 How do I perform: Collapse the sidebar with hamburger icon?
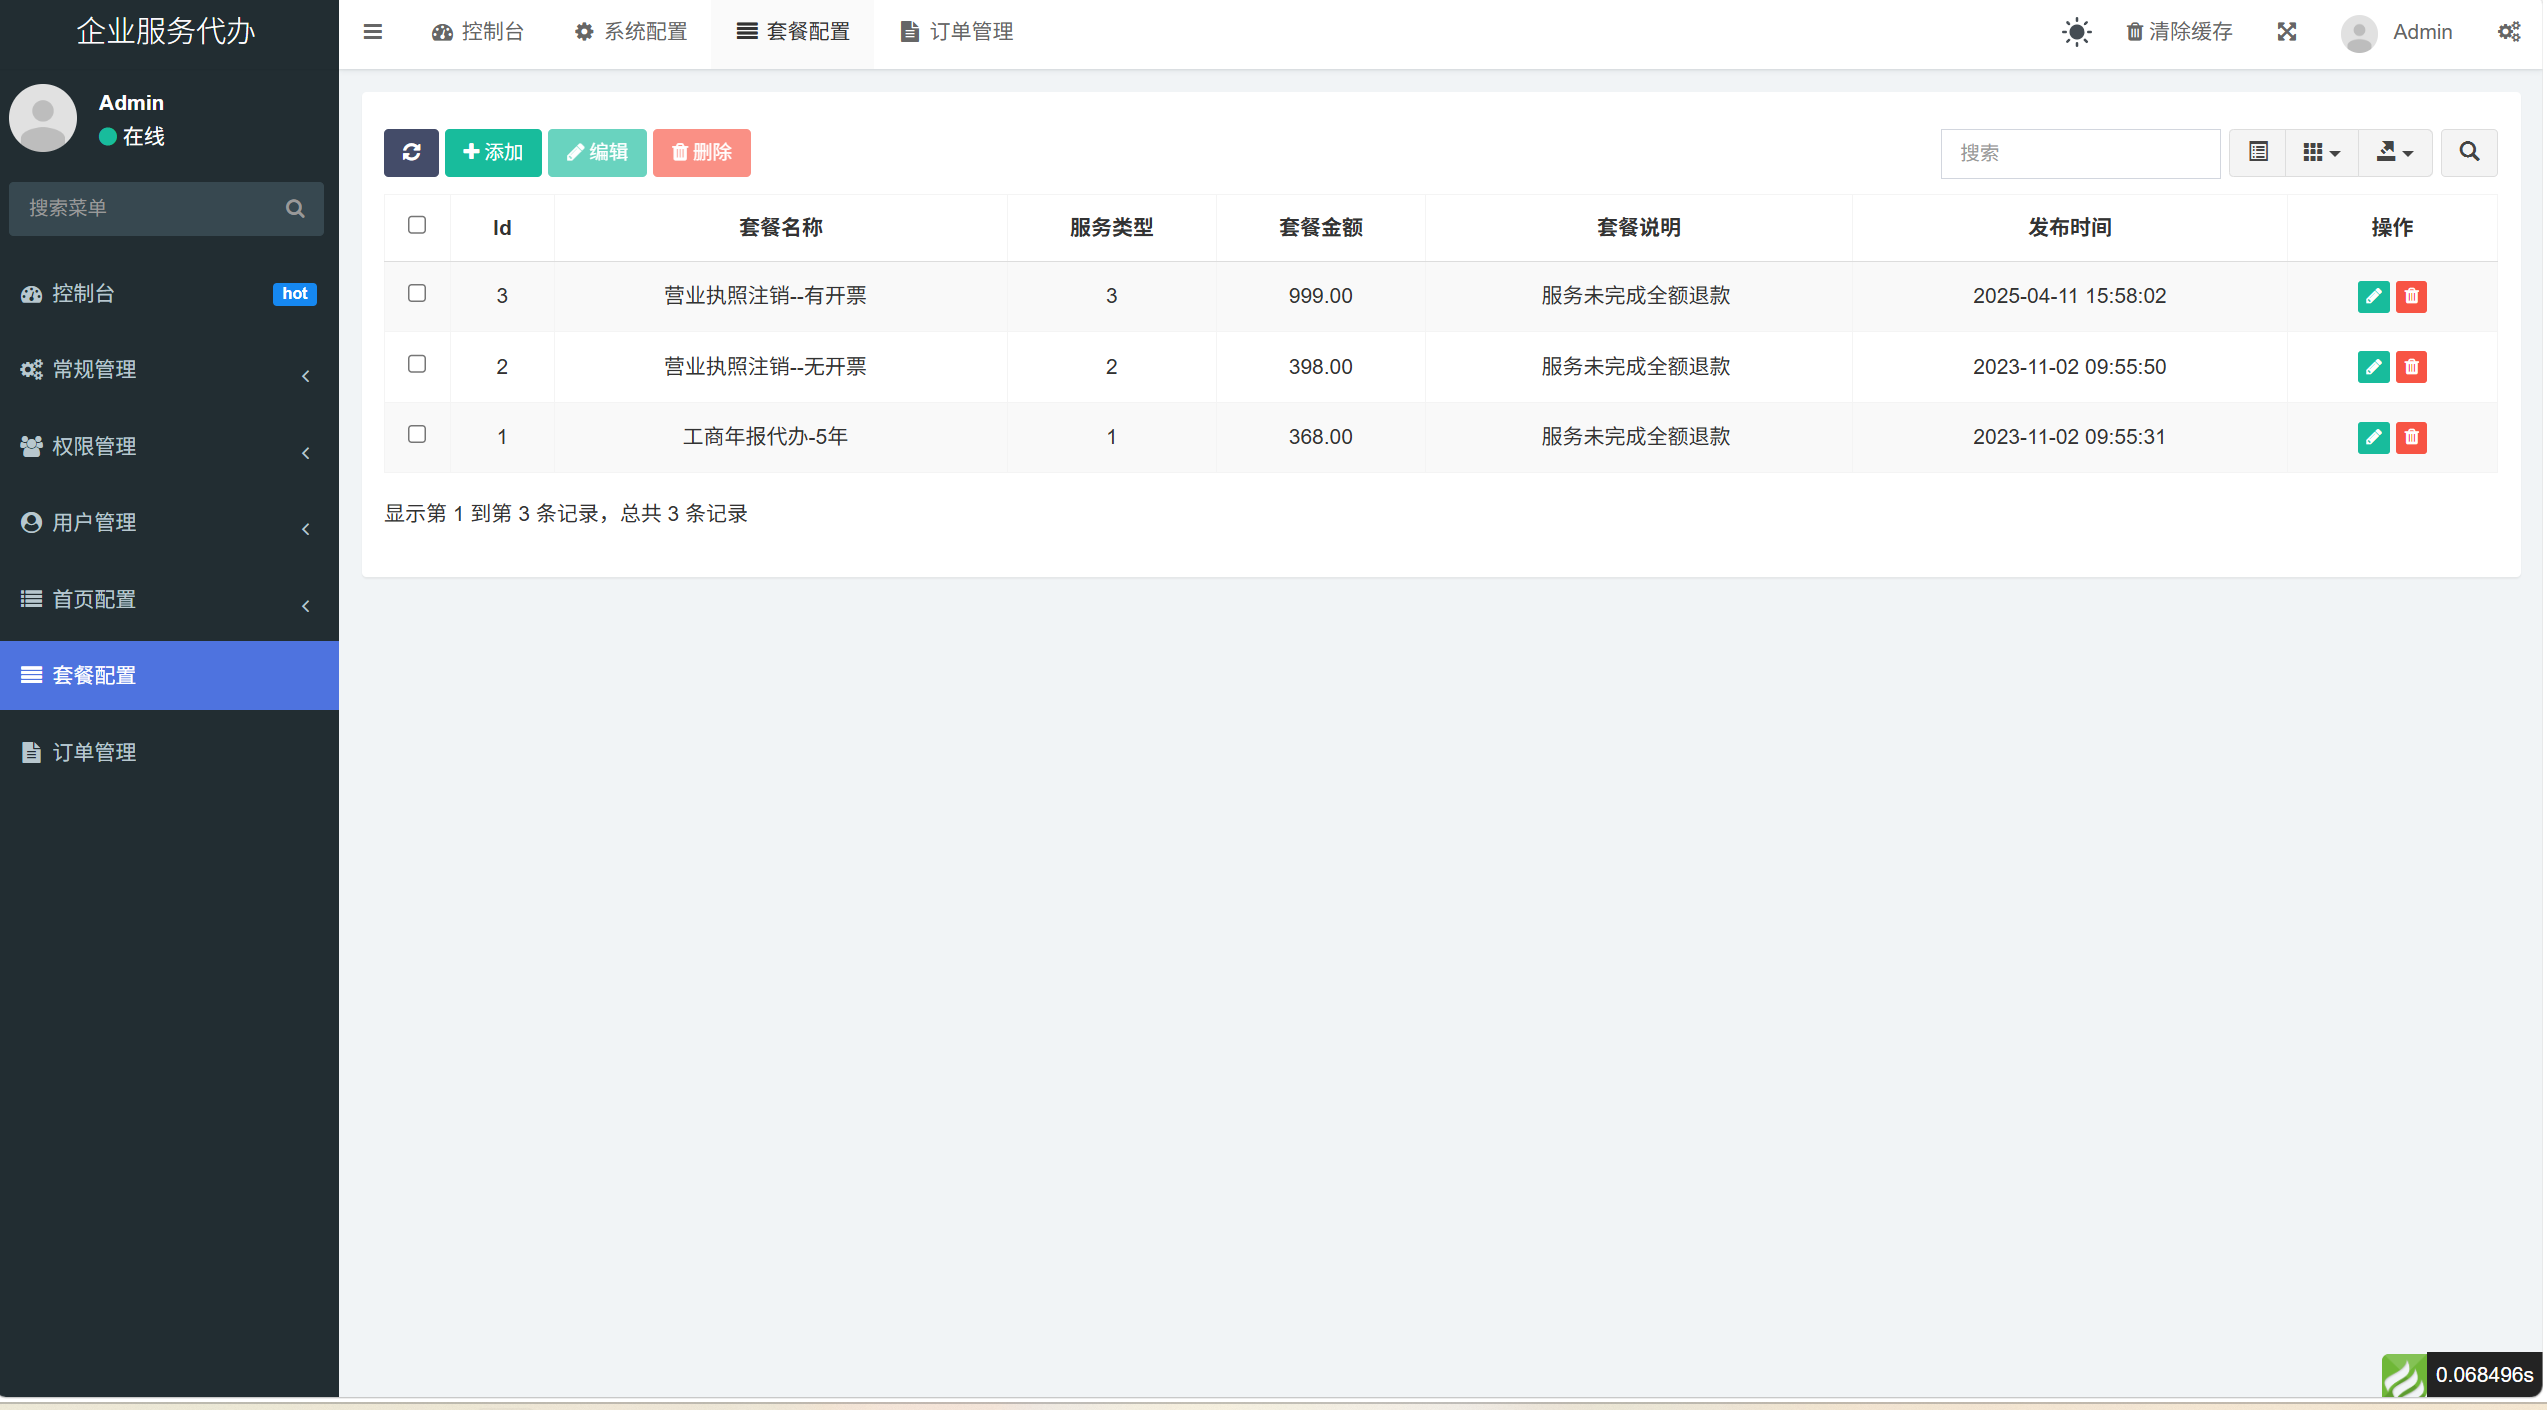click(372, 31)
